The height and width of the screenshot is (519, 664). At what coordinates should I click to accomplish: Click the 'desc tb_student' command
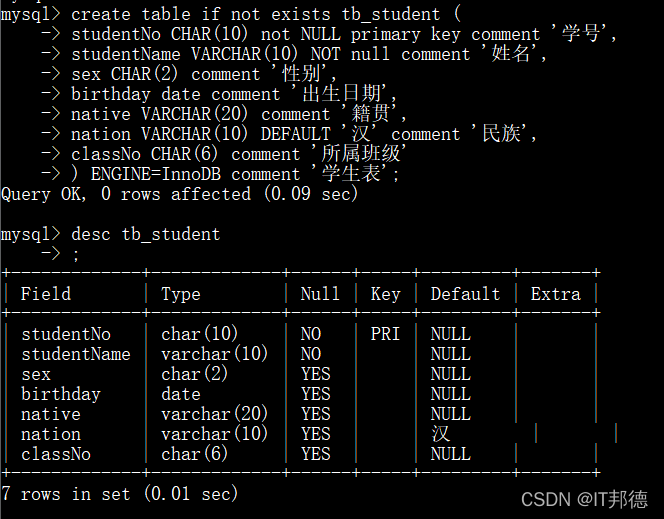[x=111, y=234]
